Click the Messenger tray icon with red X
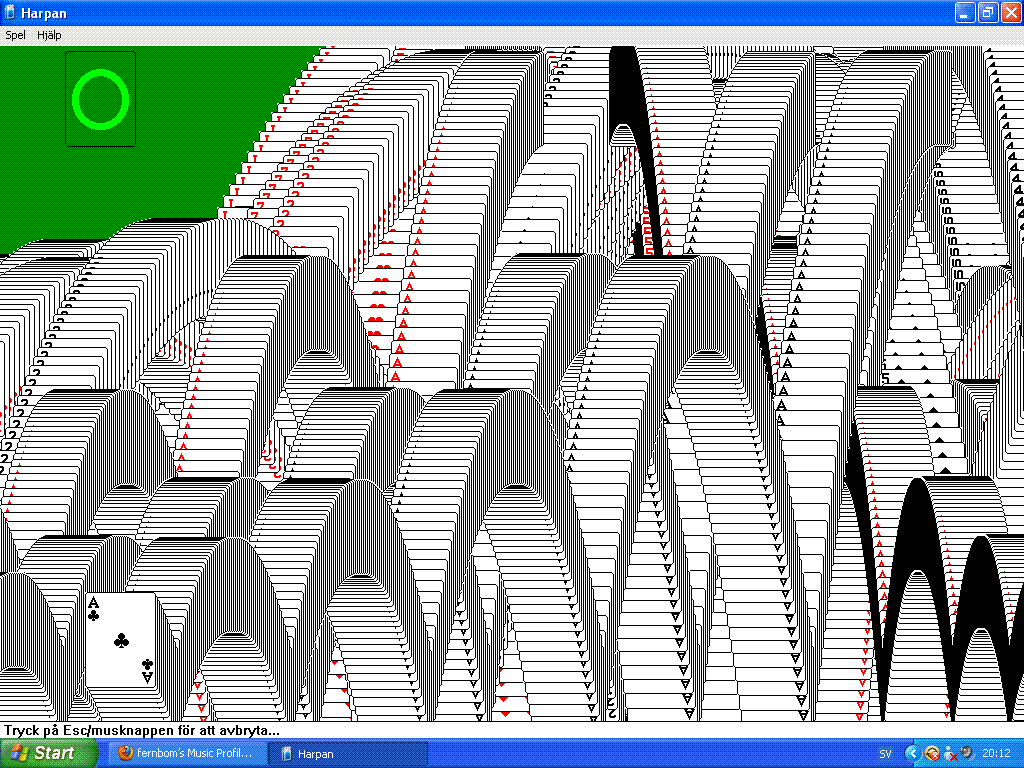This screenshot has width=1024, height=768. coord(951,754)
